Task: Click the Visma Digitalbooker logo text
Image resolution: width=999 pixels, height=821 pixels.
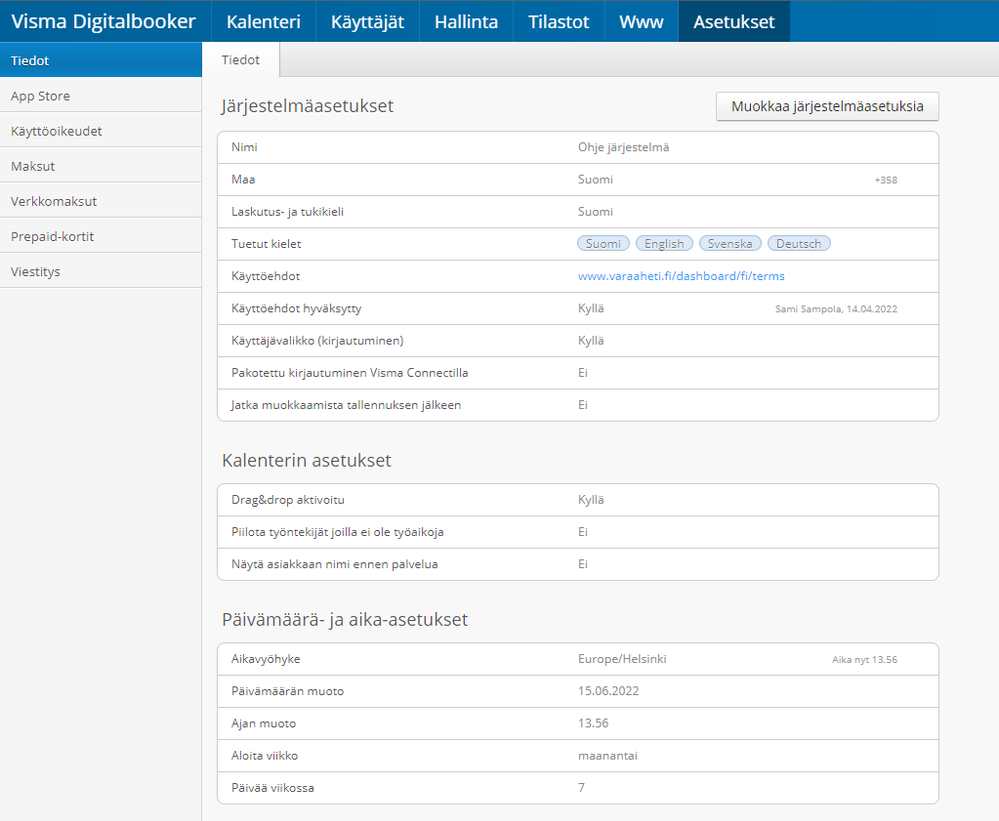Action: coord(103,22)
